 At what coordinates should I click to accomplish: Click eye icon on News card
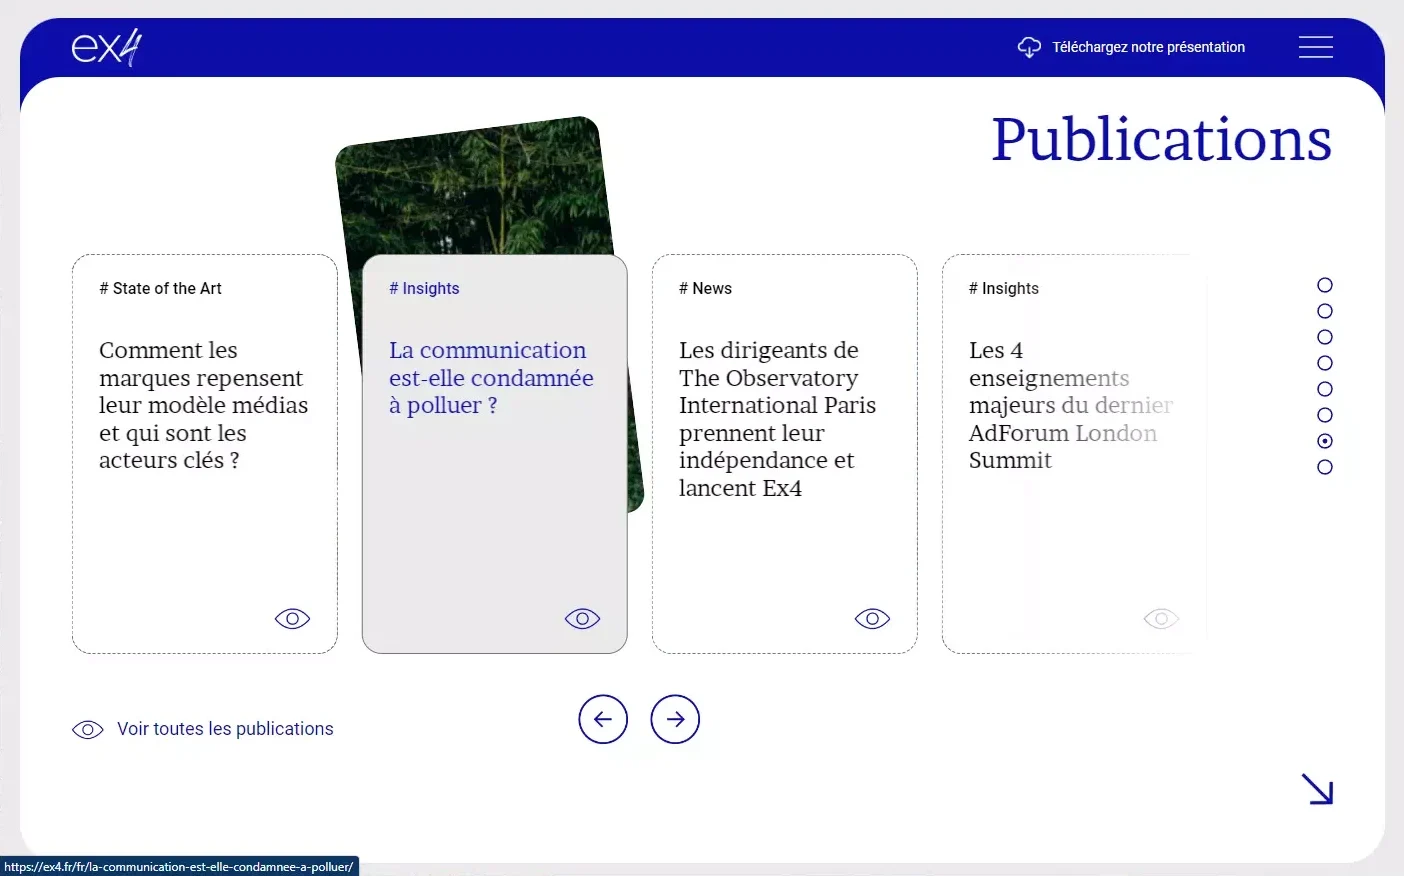click(872, 619)
